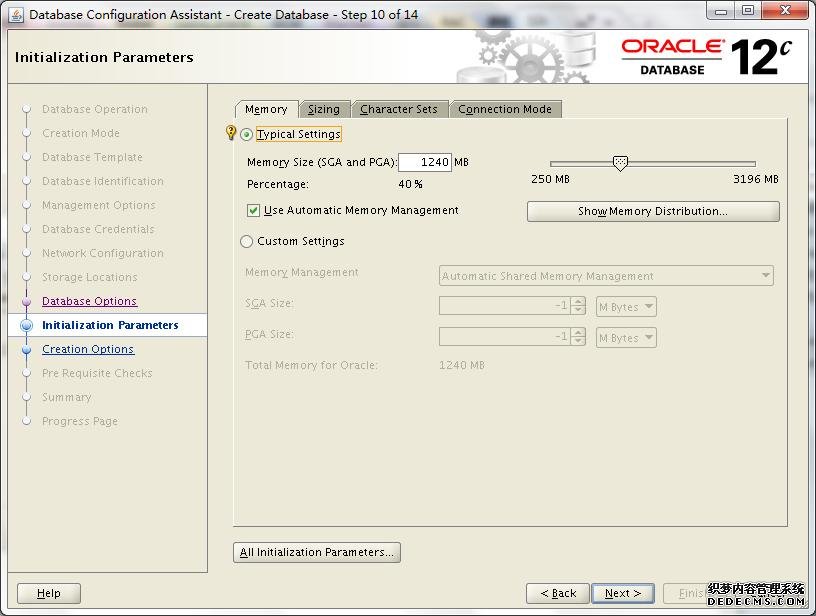
Task: Select the Typical Settings radio button
Action: [x=247, y=134]
